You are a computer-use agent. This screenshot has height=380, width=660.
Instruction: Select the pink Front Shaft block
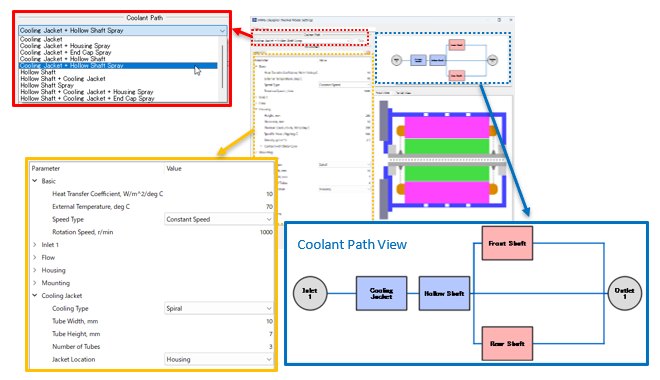[x=507, y=243]
